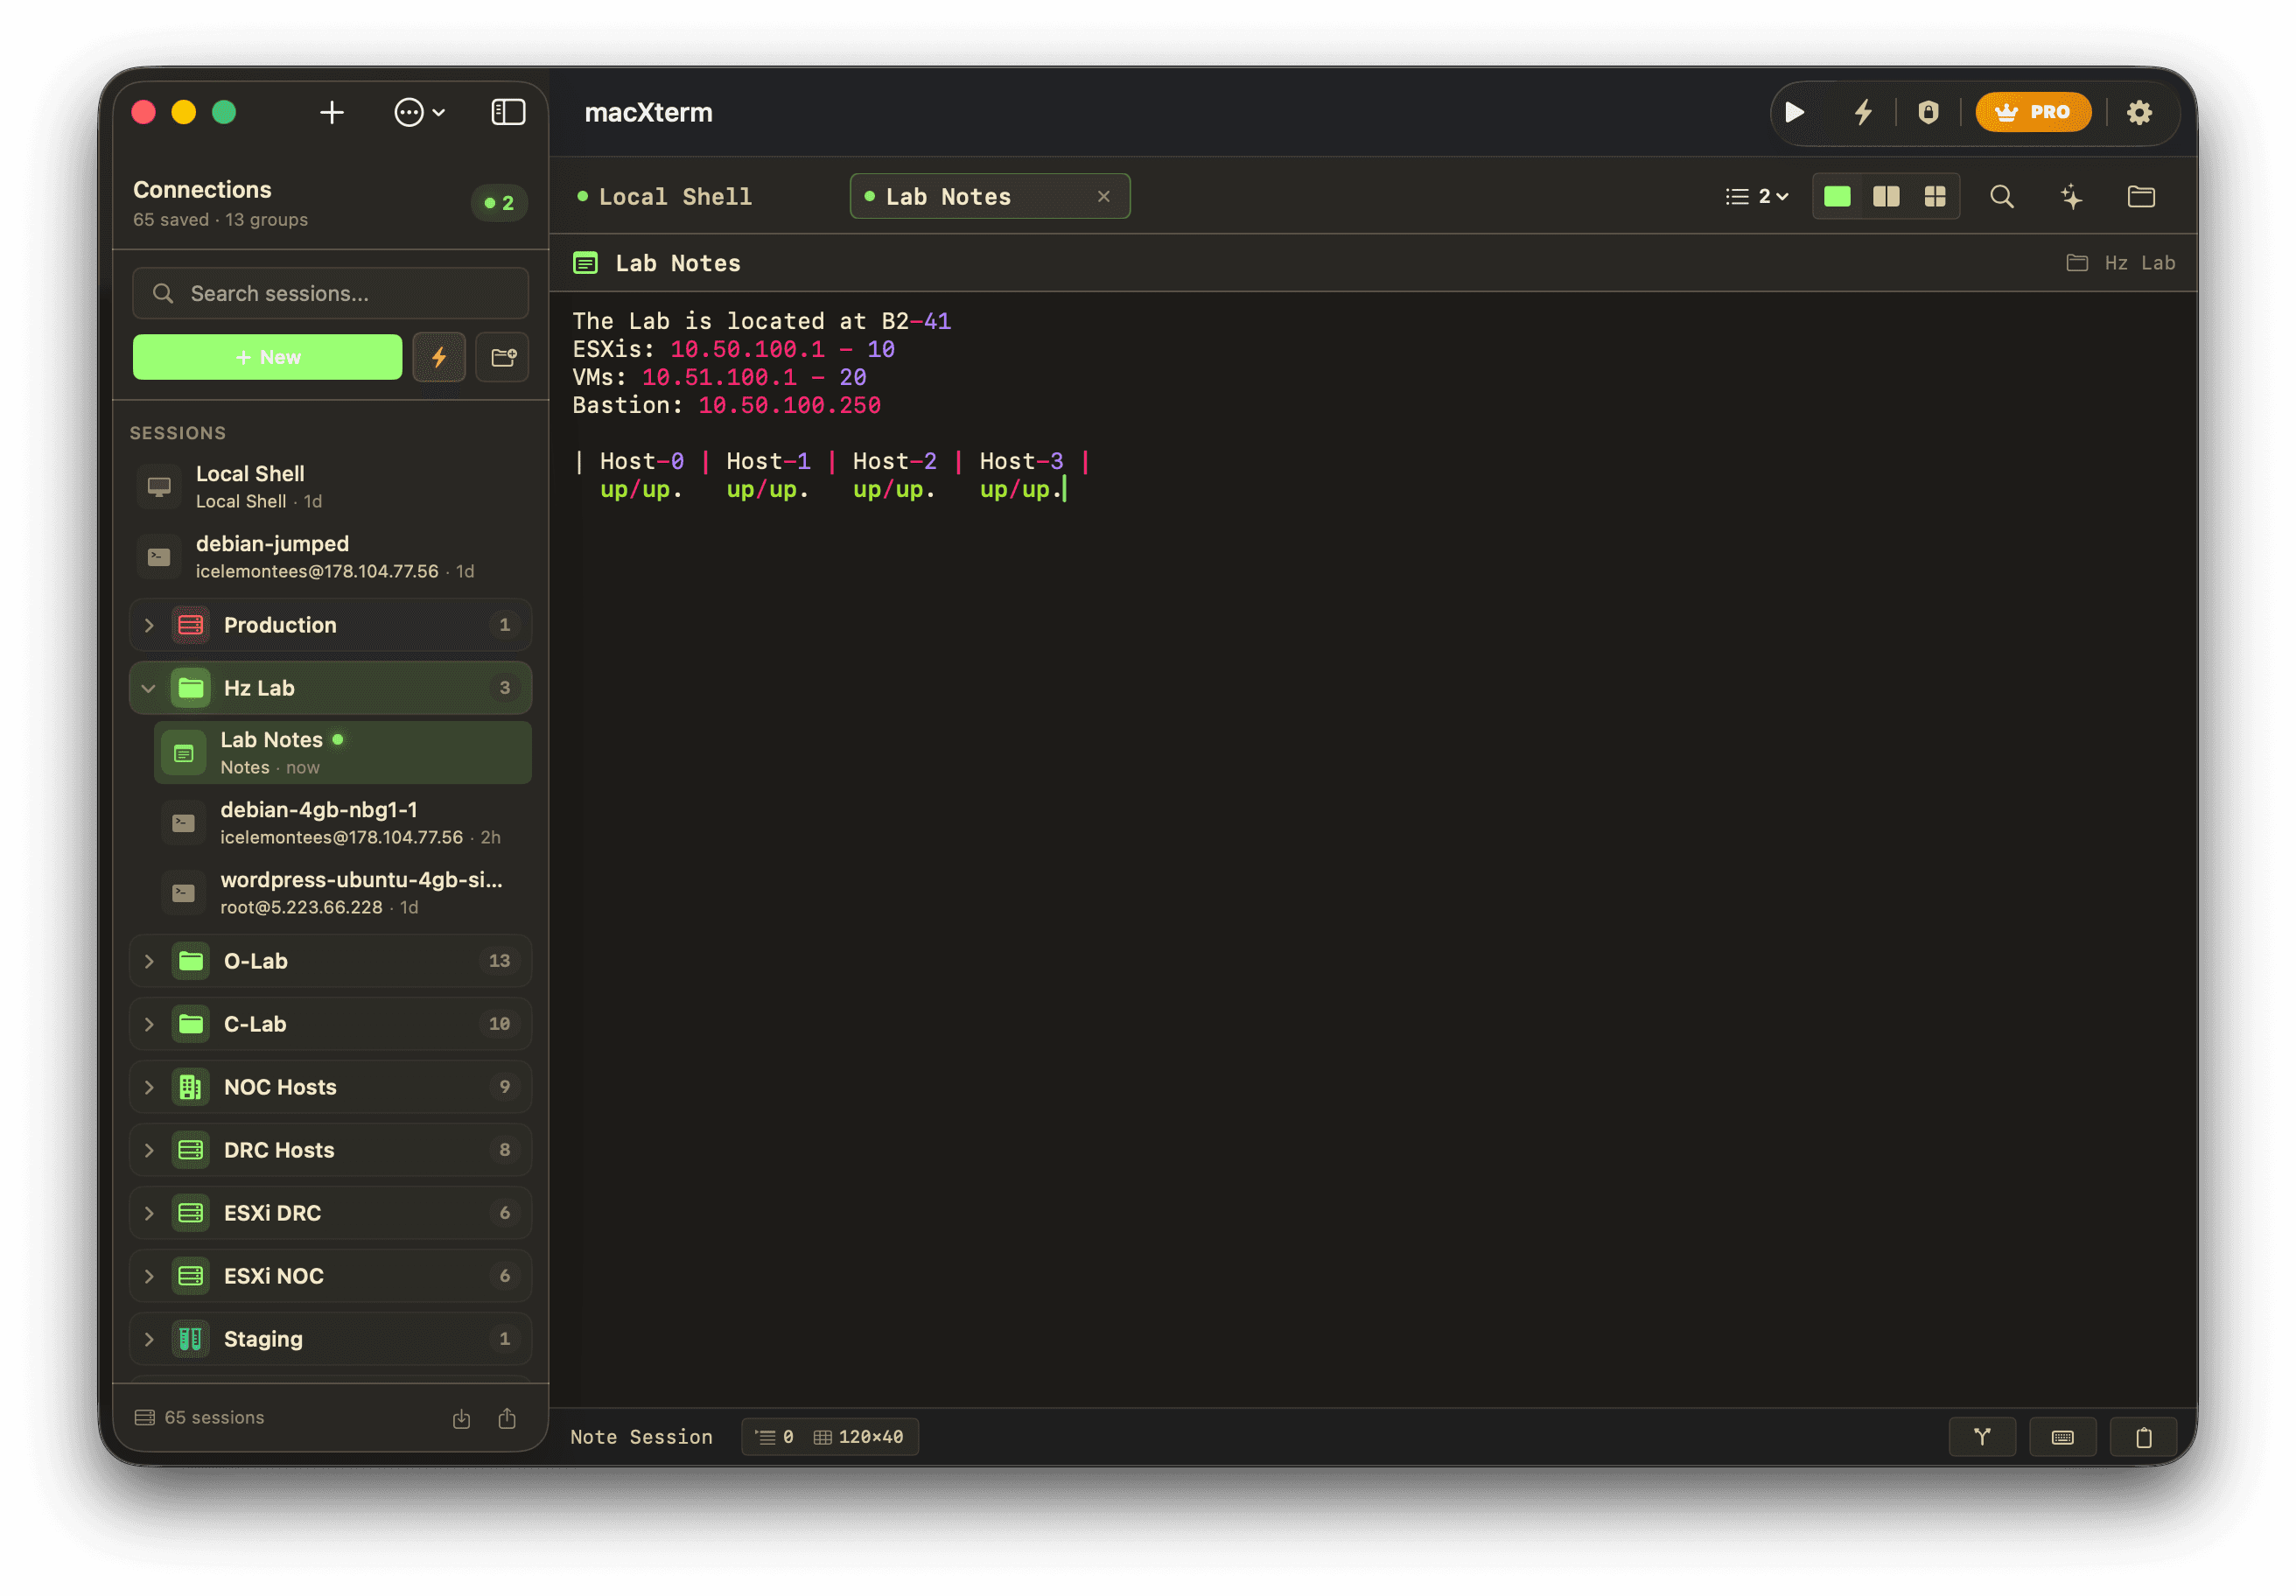The width and height of the screenshot is (2296, 1596).
Task: Click the sparkle AI assistant icon
Action: pyautogui.click(x=2072, y=197)
